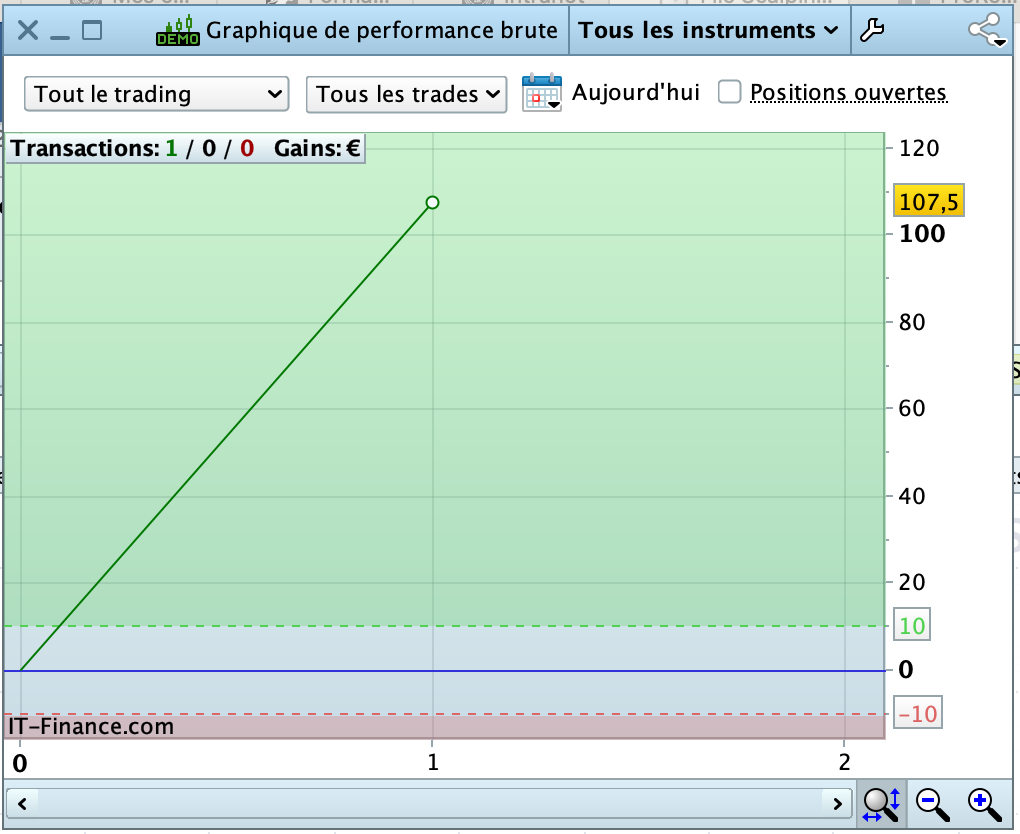Open the Tous les trades dropdown
The height and width of the screenshot is (834, 1020).
coord(407,94)
